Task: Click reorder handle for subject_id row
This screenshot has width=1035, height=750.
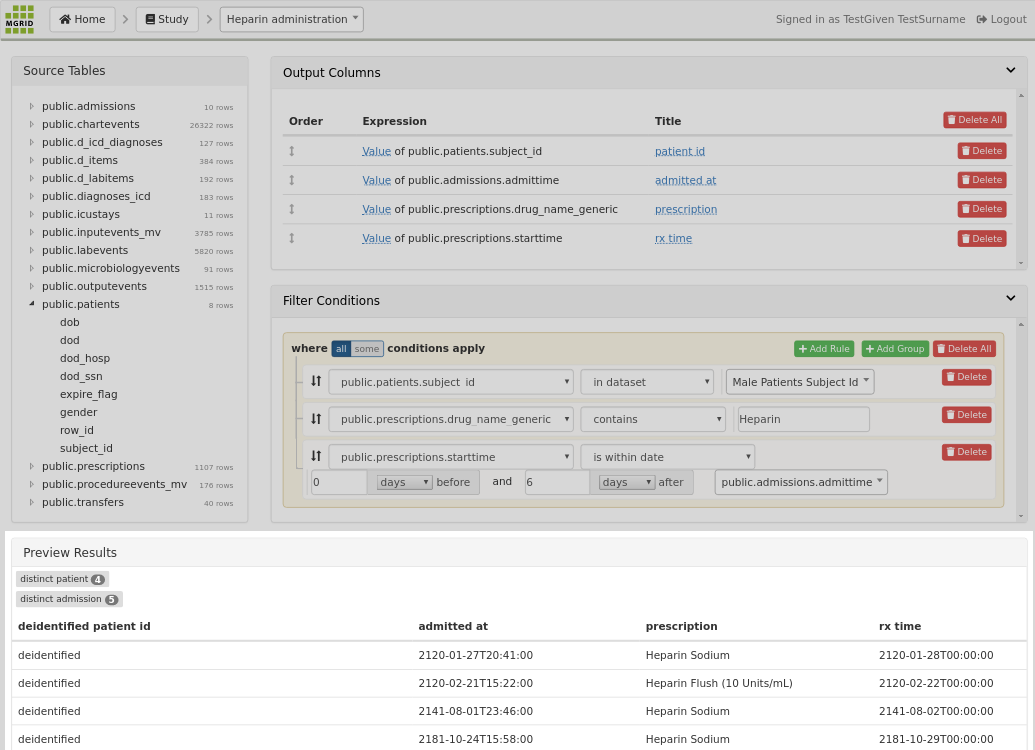Action: click(292, 151)
